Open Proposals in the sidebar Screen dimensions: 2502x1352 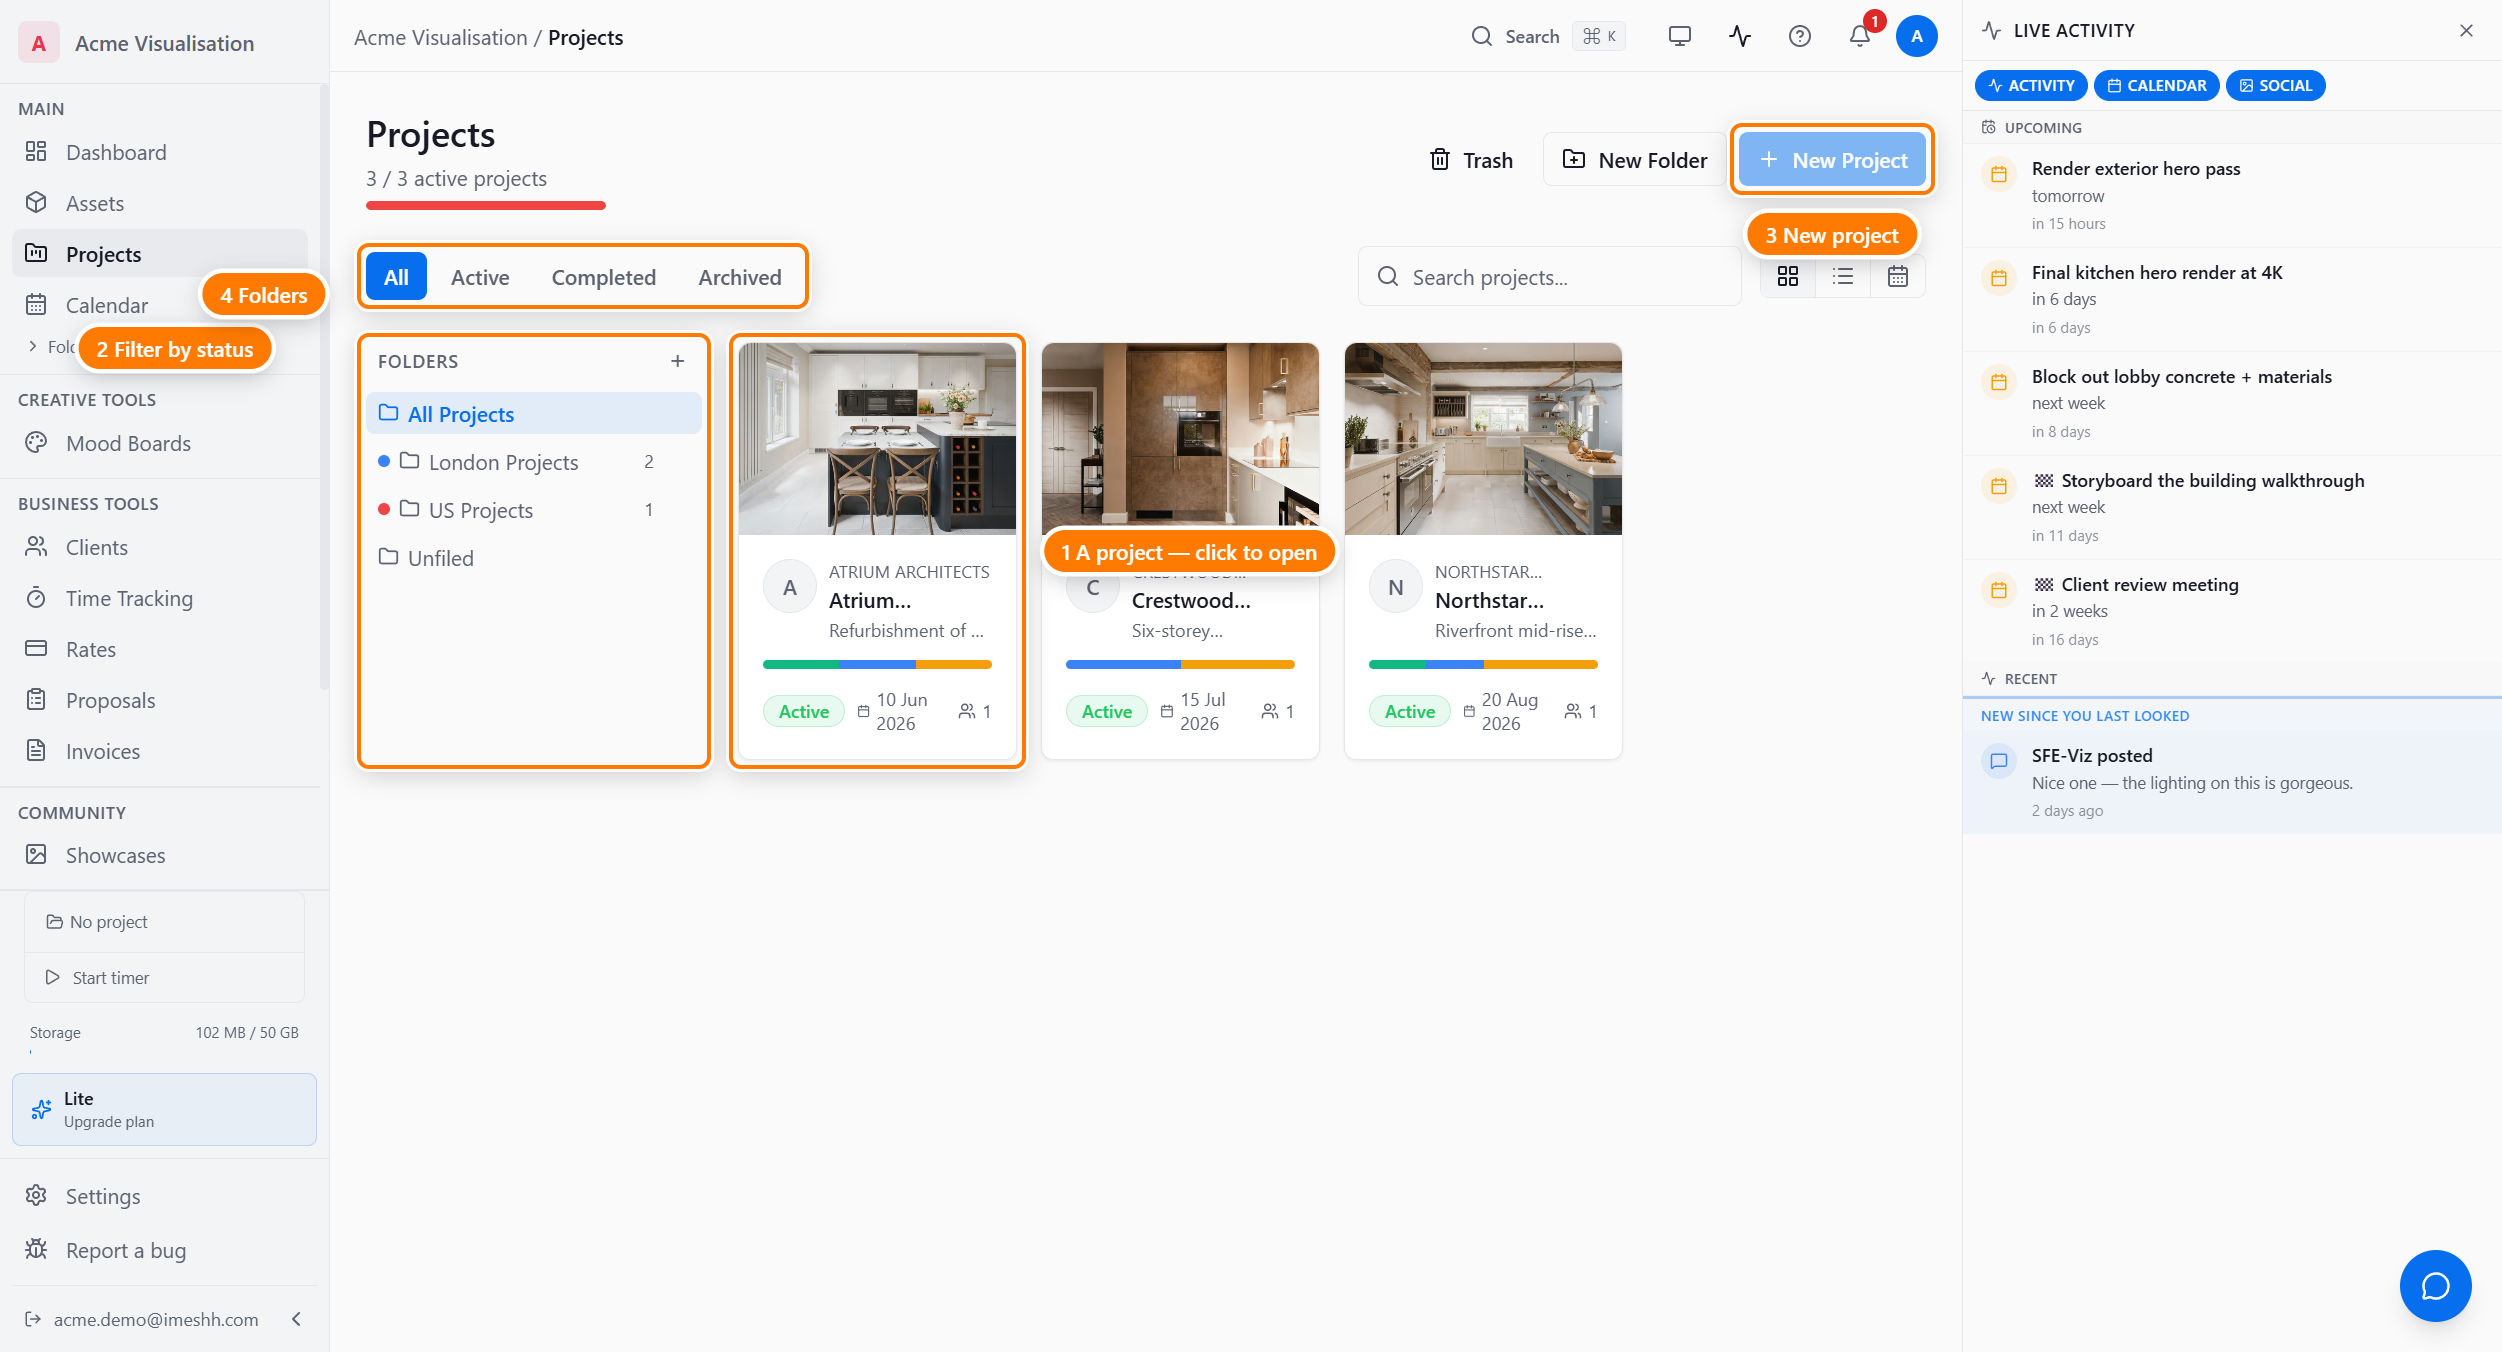coord(160,700)
